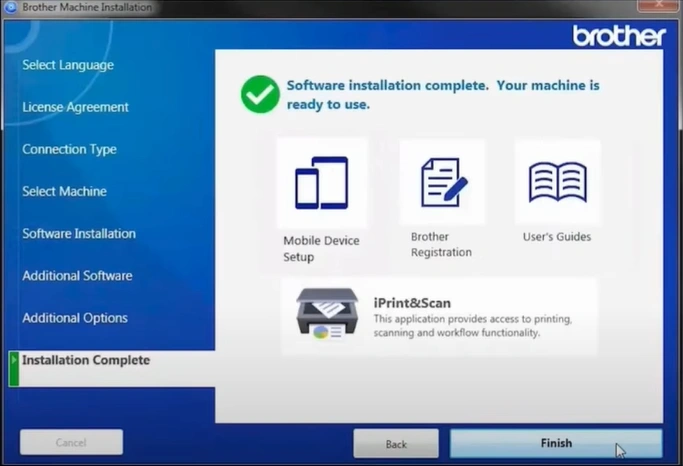Open the Additional Options step
683x466 pixels.
coord(75,318)
